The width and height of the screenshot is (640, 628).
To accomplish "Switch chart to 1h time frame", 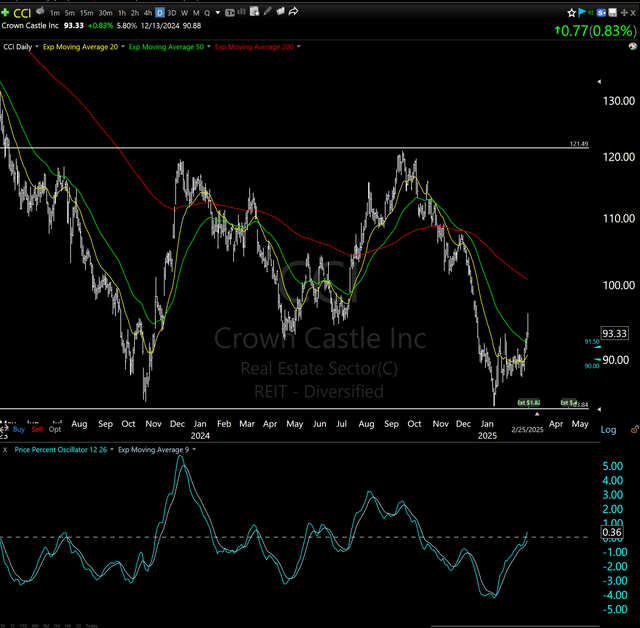I will click(122, 13).
